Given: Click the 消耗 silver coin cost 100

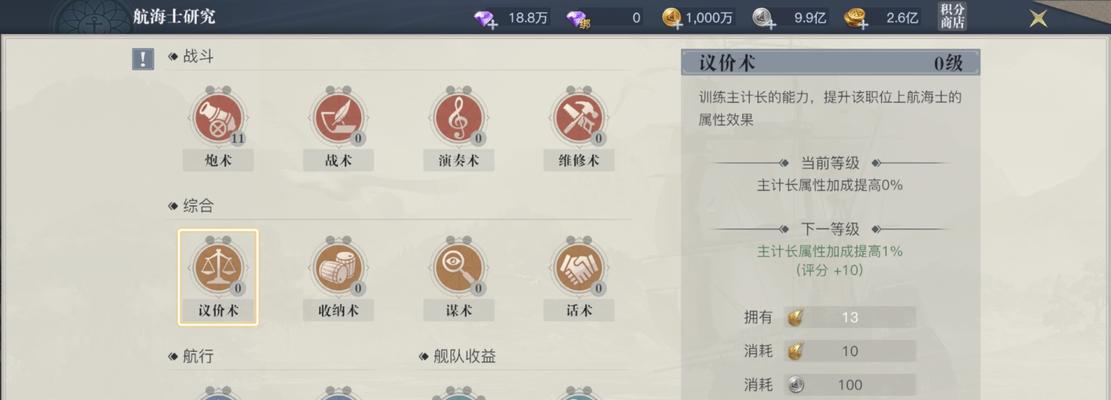Looking at the screenshot, I should click(850, 384).
